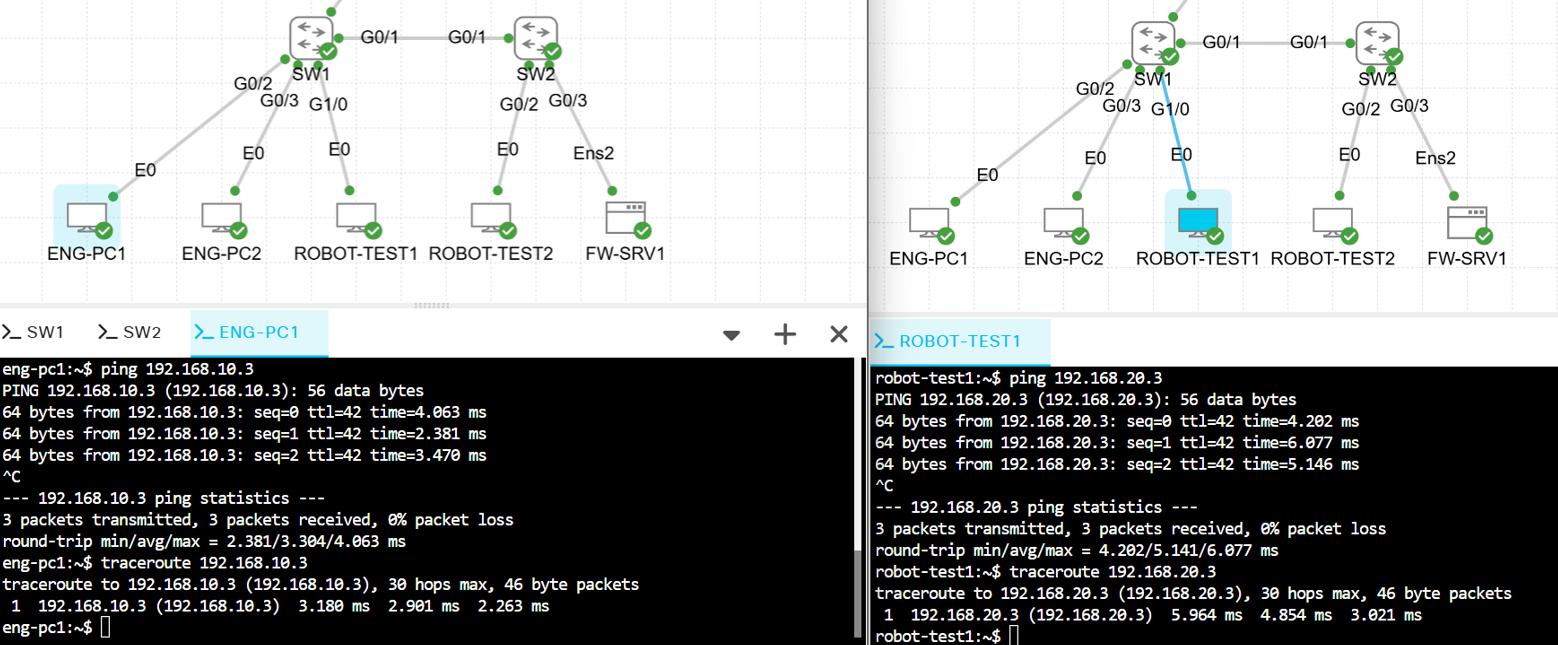
Task: Click the G1/0 port label in left topology
Action: pyautogui.click(x=329, y=103)
